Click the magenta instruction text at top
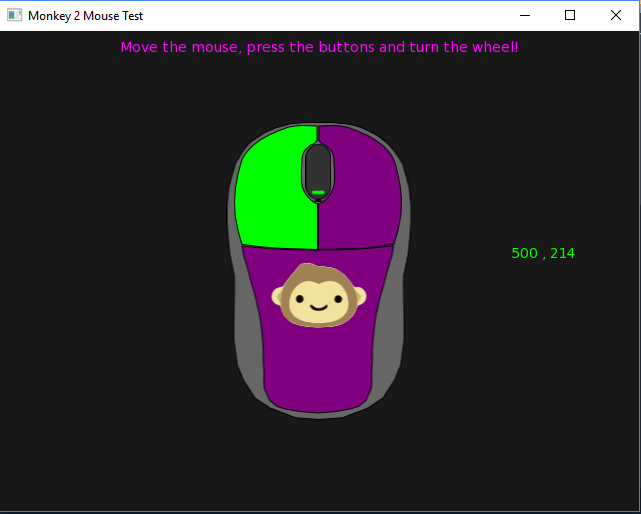 [x=319, y=47]
